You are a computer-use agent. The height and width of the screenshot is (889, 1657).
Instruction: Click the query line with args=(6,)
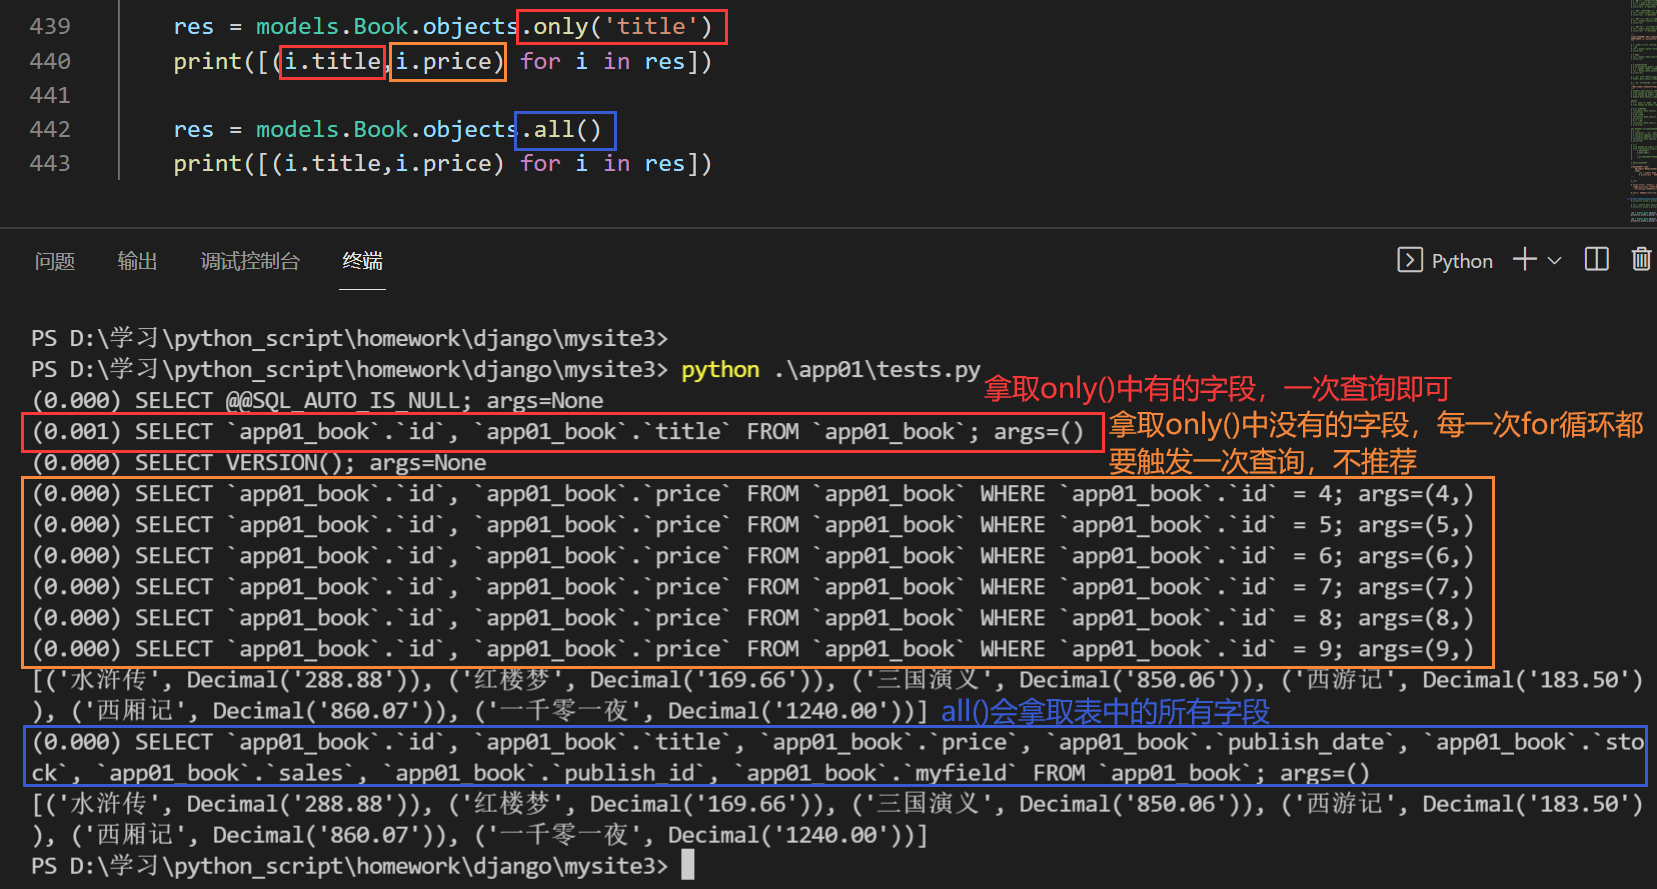pyautogui.click(x=752, y=556)
